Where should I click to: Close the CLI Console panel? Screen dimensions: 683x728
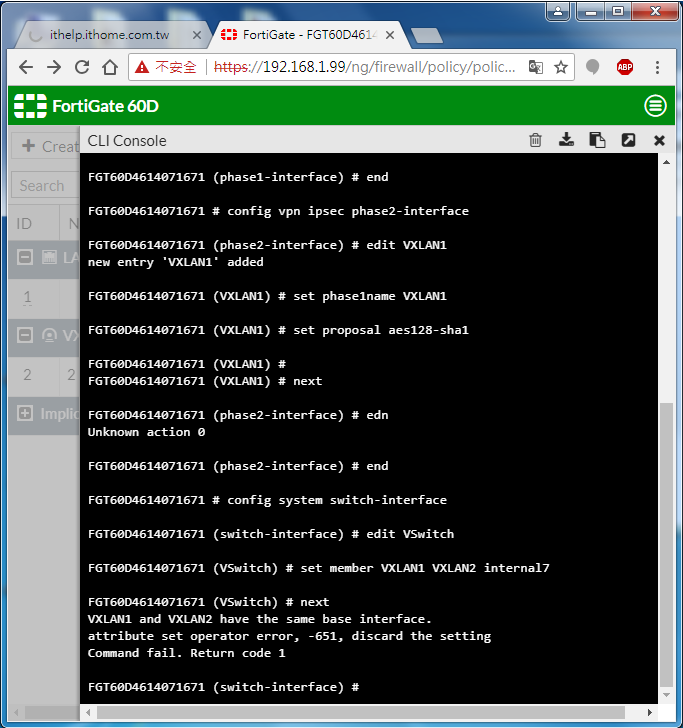coord(659,140)
